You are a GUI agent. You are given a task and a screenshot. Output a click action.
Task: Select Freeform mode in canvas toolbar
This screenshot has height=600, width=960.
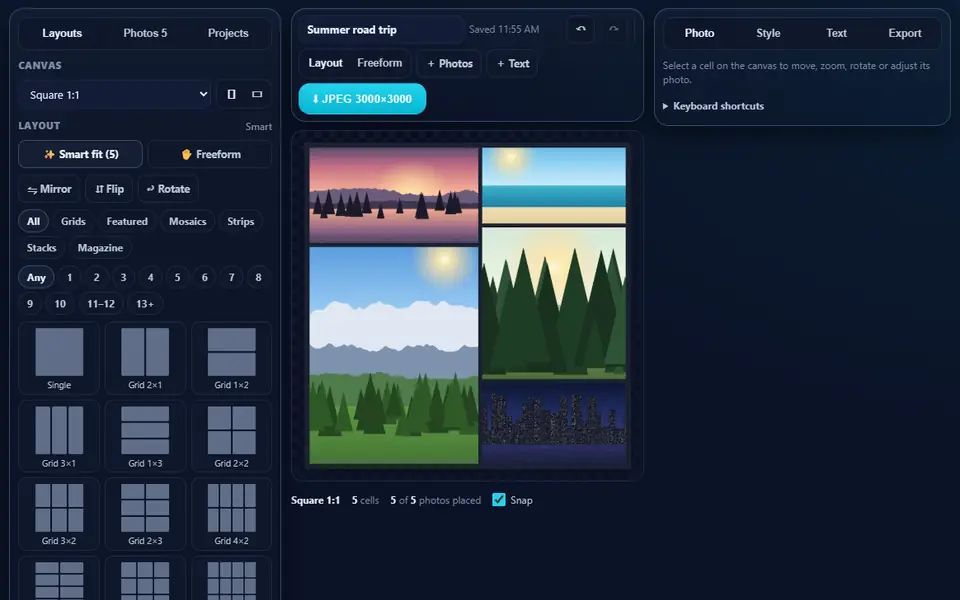380,63
